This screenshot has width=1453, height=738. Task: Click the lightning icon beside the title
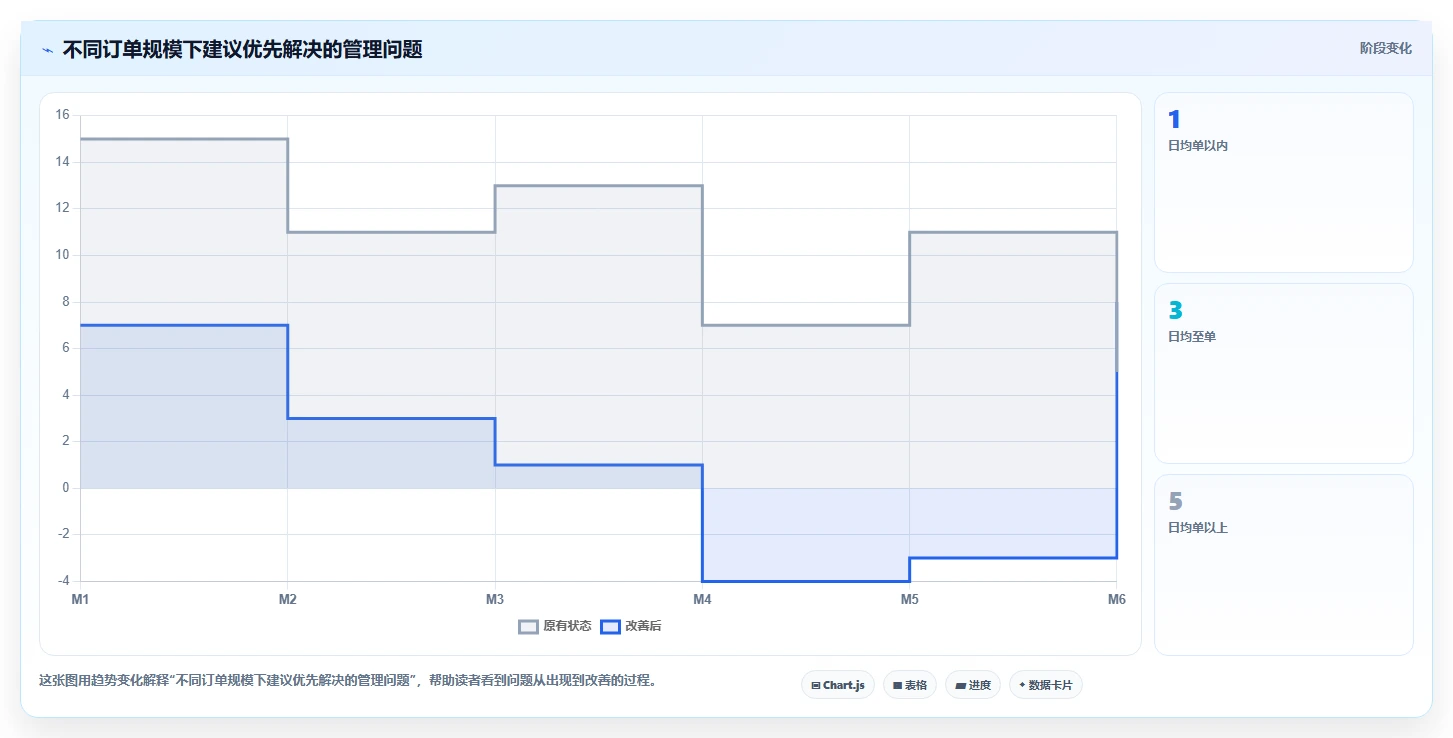pos(47,50)
